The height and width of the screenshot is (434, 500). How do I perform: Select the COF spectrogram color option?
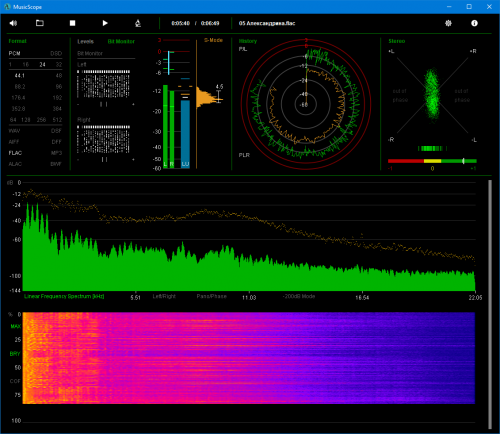(15, 381)
